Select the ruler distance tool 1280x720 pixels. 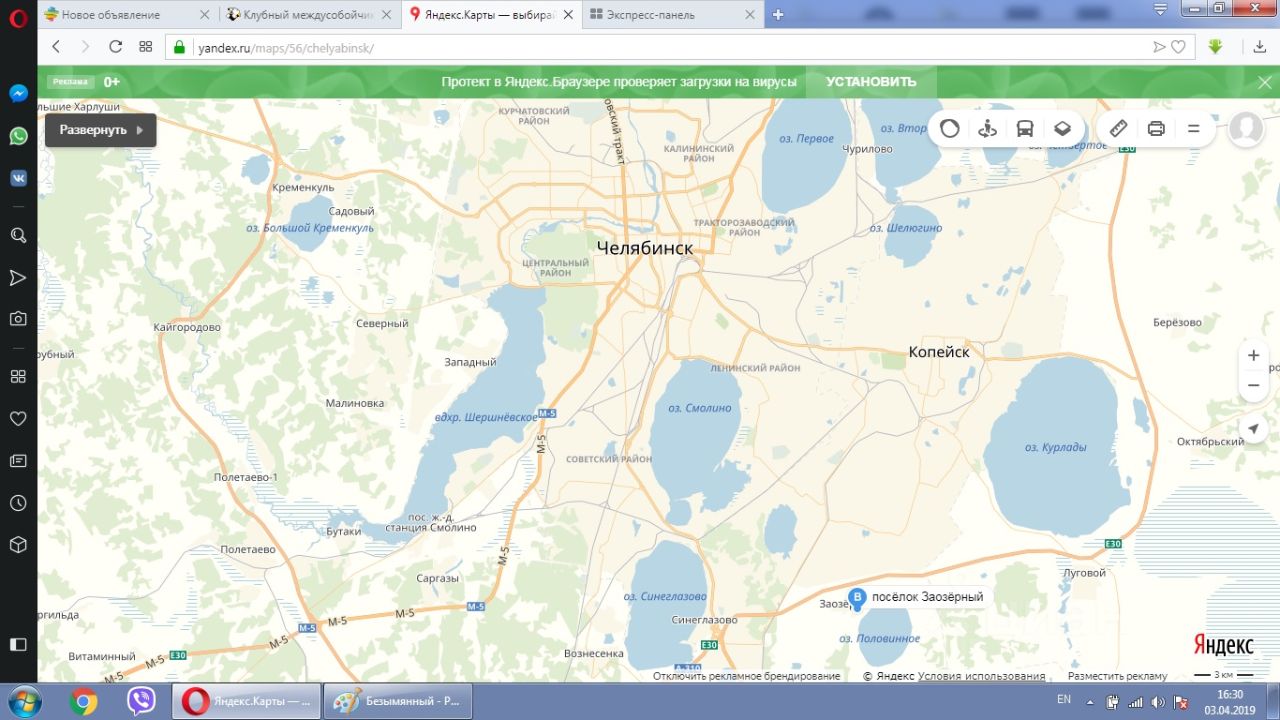click(1119, 128)
